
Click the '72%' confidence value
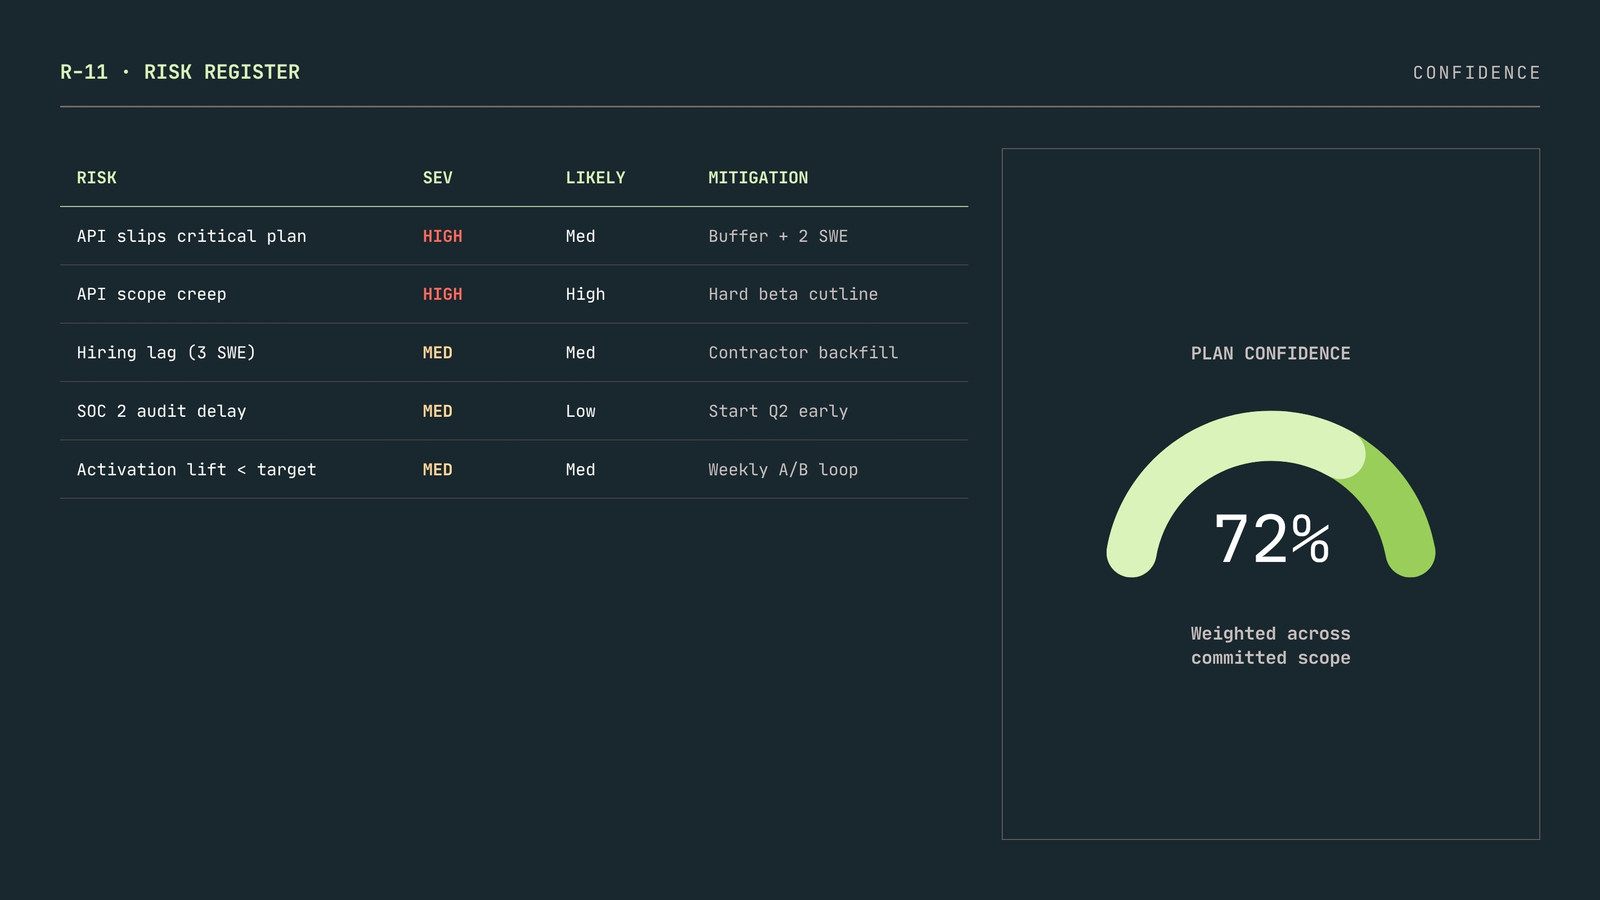[1271, 539]
